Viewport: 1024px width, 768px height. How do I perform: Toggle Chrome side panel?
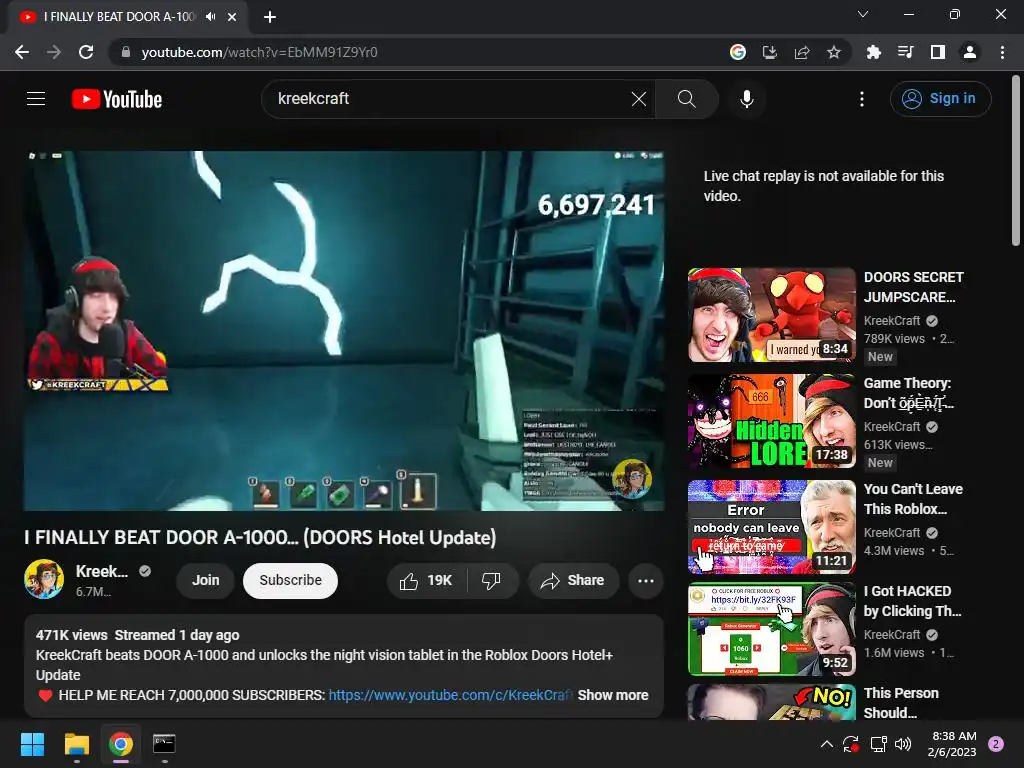coord(938,52)
